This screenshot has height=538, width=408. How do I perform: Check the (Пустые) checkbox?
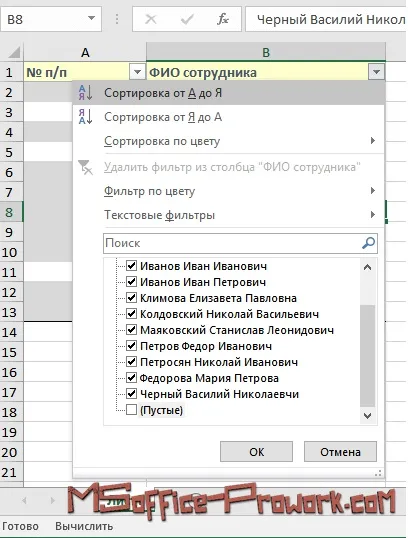tap(131, 409)
